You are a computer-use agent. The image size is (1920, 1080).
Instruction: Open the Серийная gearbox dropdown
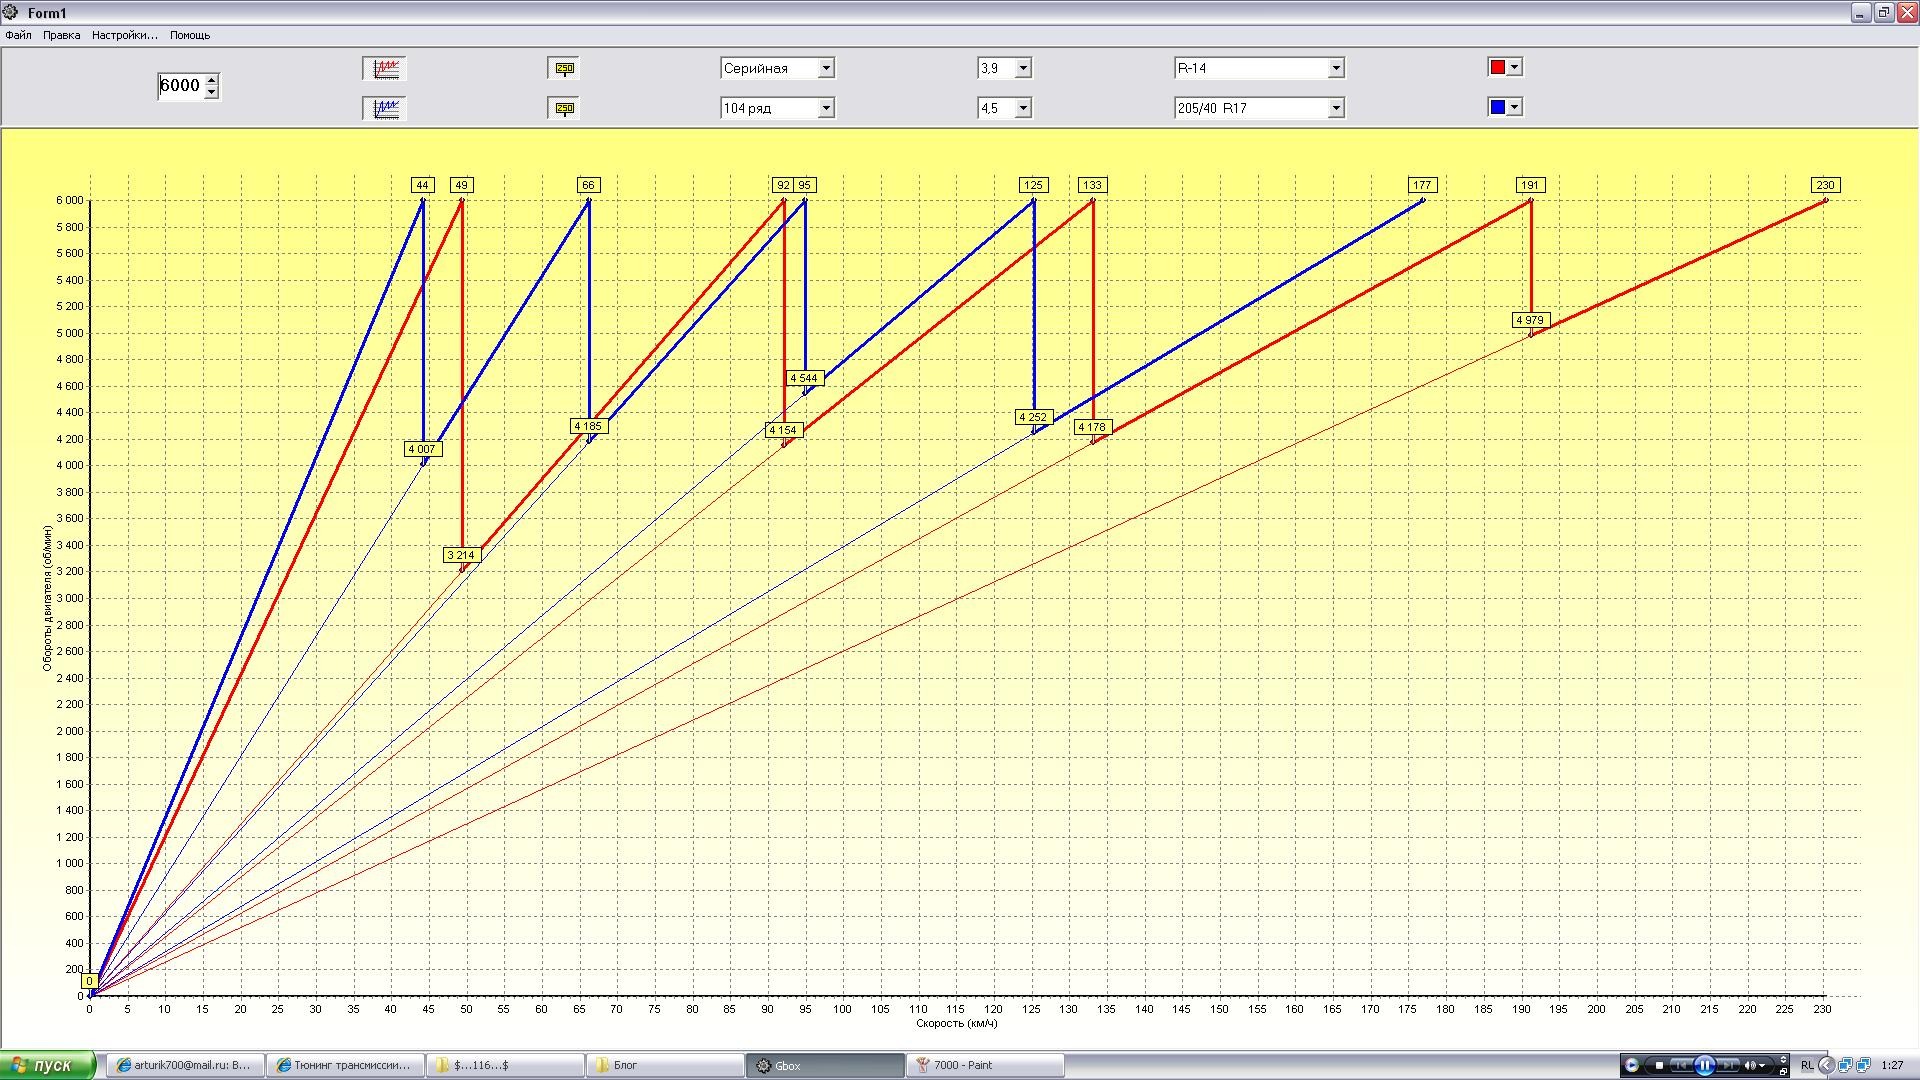(x=826, y=68)
